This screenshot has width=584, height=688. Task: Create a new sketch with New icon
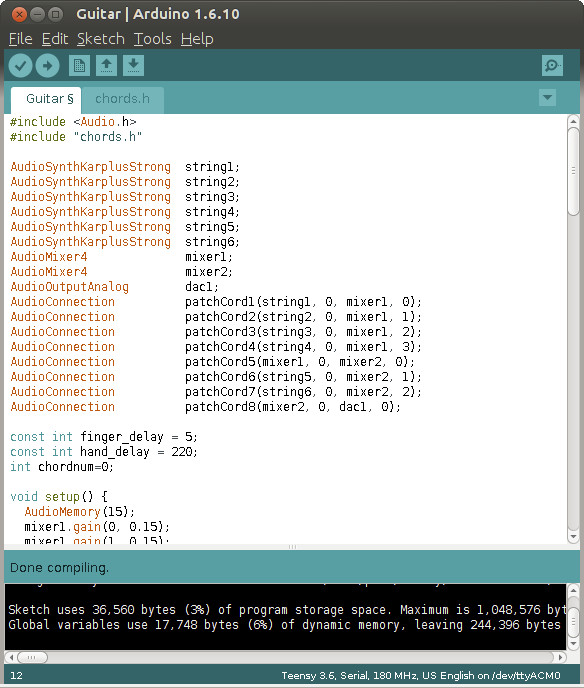tap(79, 66)
